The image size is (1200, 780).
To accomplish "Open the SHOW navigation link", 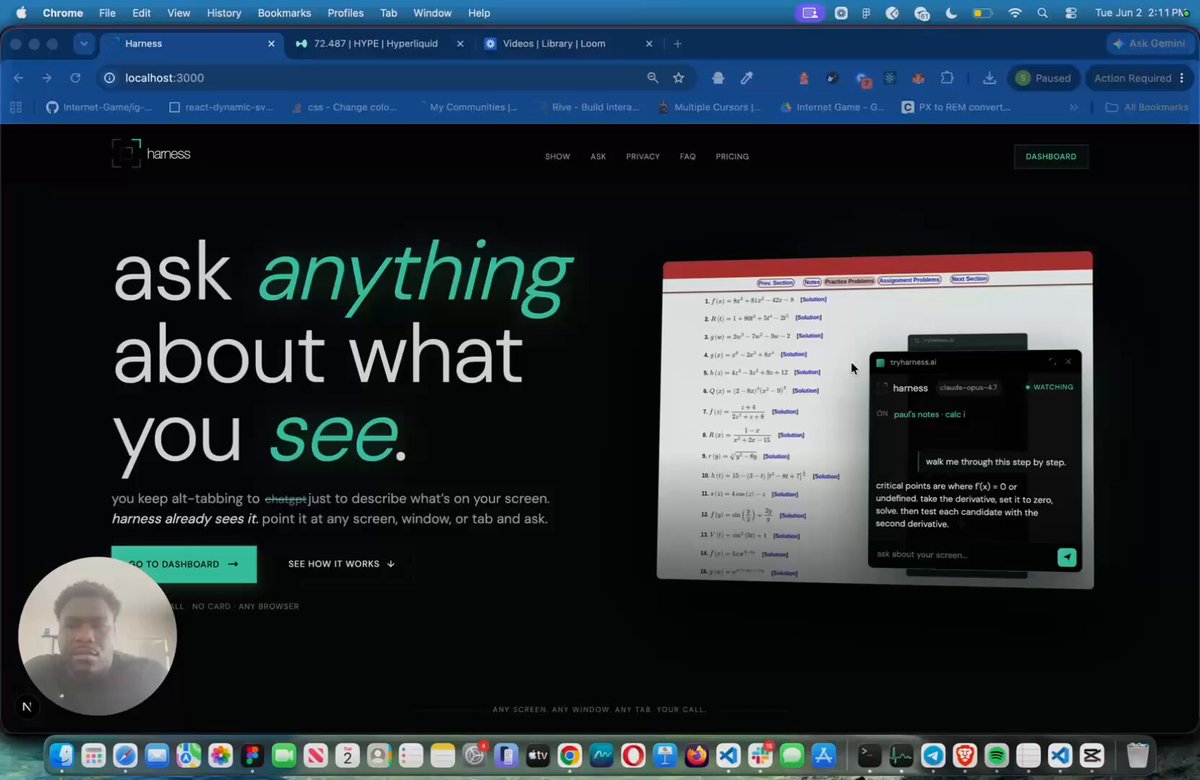I will click(557, 157).
